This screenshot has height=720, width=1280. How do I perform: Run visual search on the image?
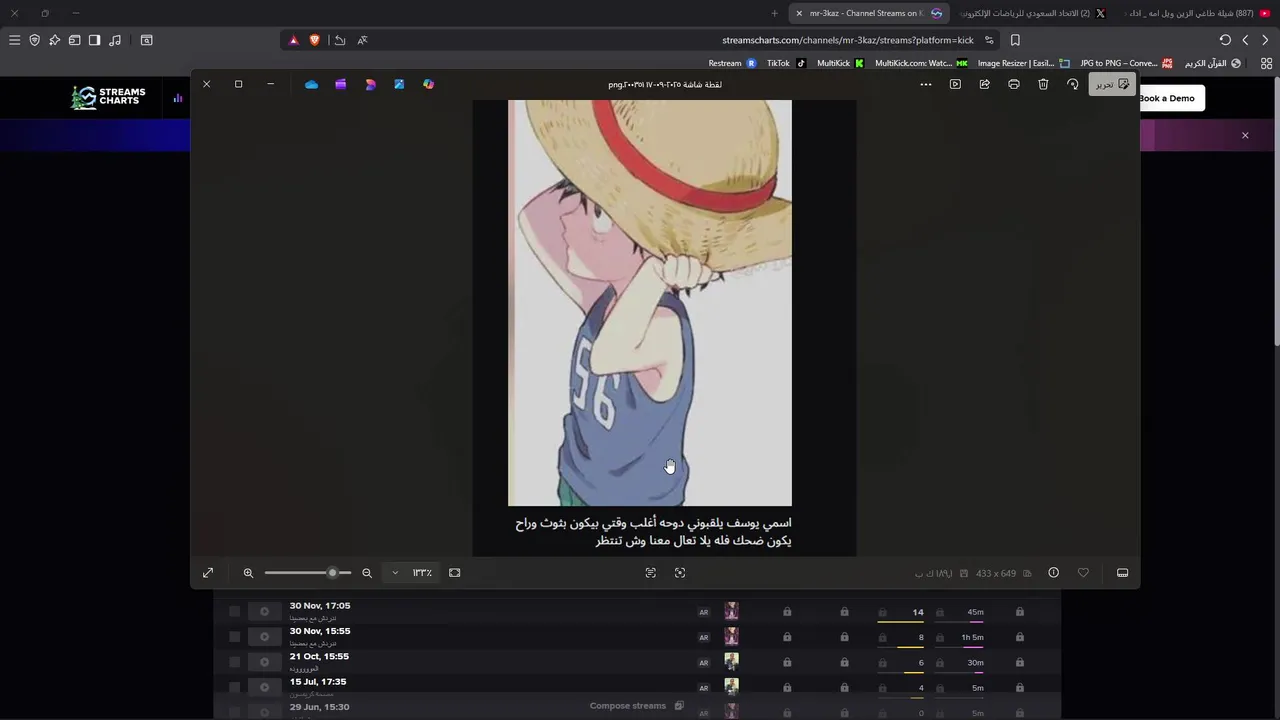pos(680,573)
